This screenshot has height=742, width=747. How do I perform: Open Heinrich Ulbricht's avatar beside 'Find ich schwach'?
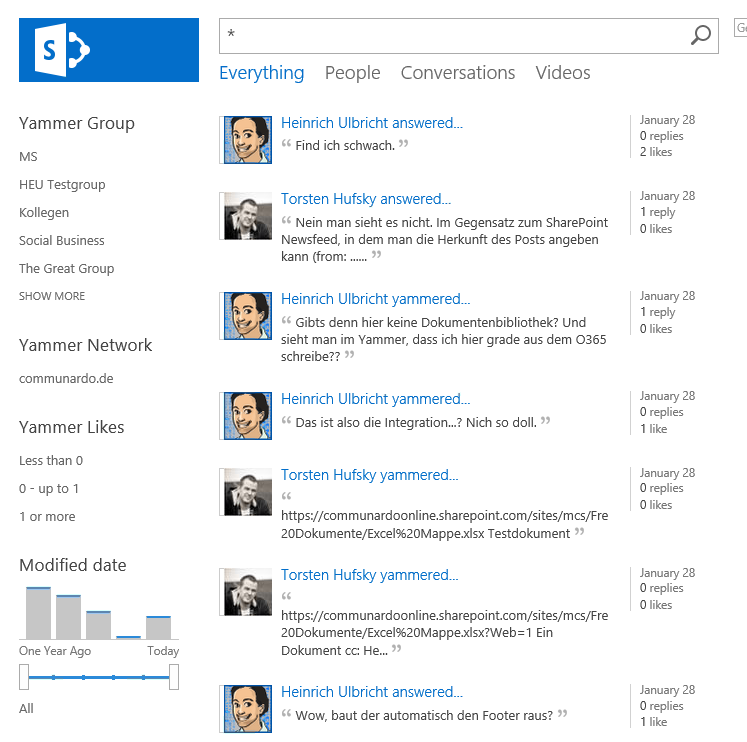pos(248,140)
